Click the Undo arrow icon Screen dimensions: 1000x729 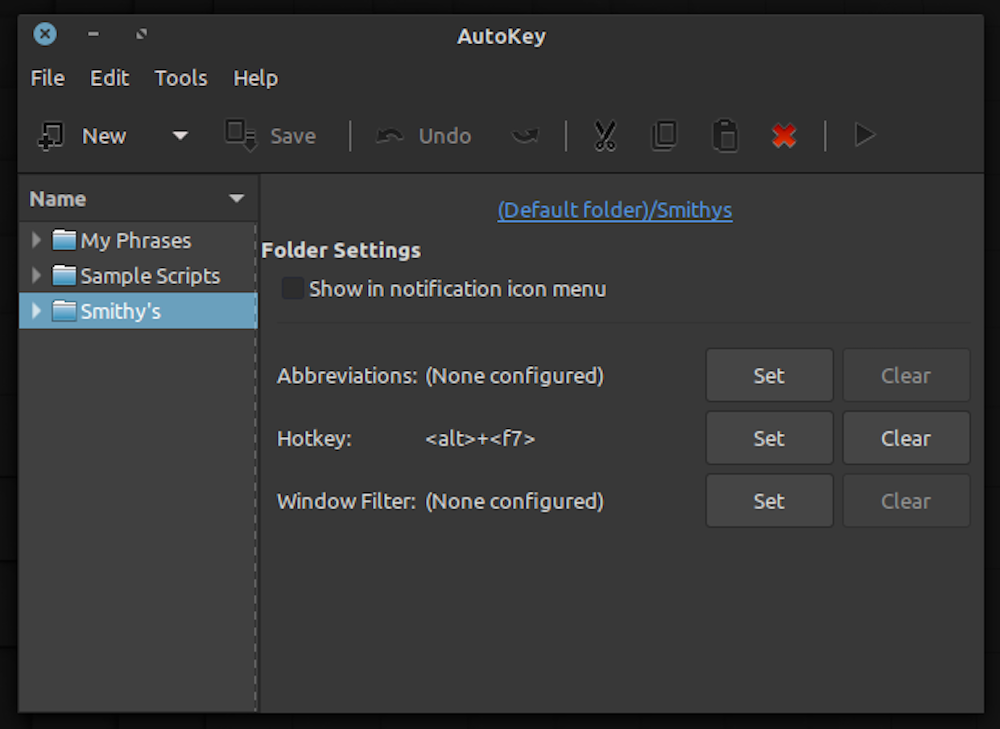[390, 136]
